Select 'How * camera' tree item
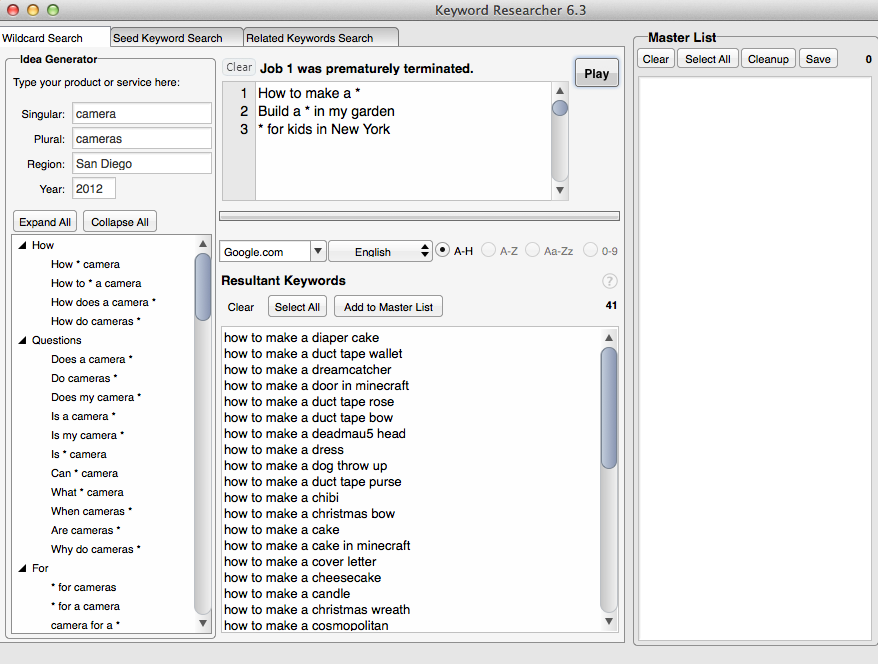 click(x=85, y=264)
